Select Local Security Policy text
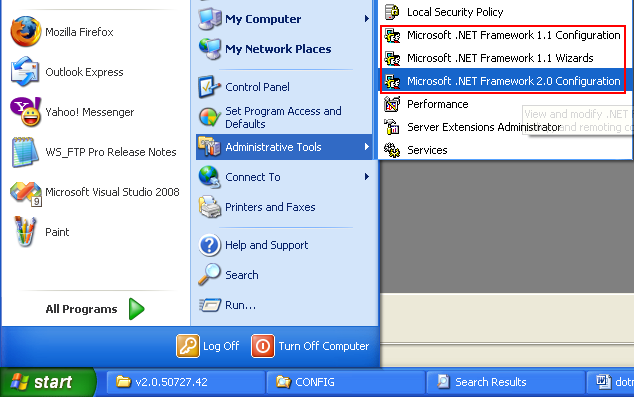The image size is (634, 397). [x=455, y=12]
